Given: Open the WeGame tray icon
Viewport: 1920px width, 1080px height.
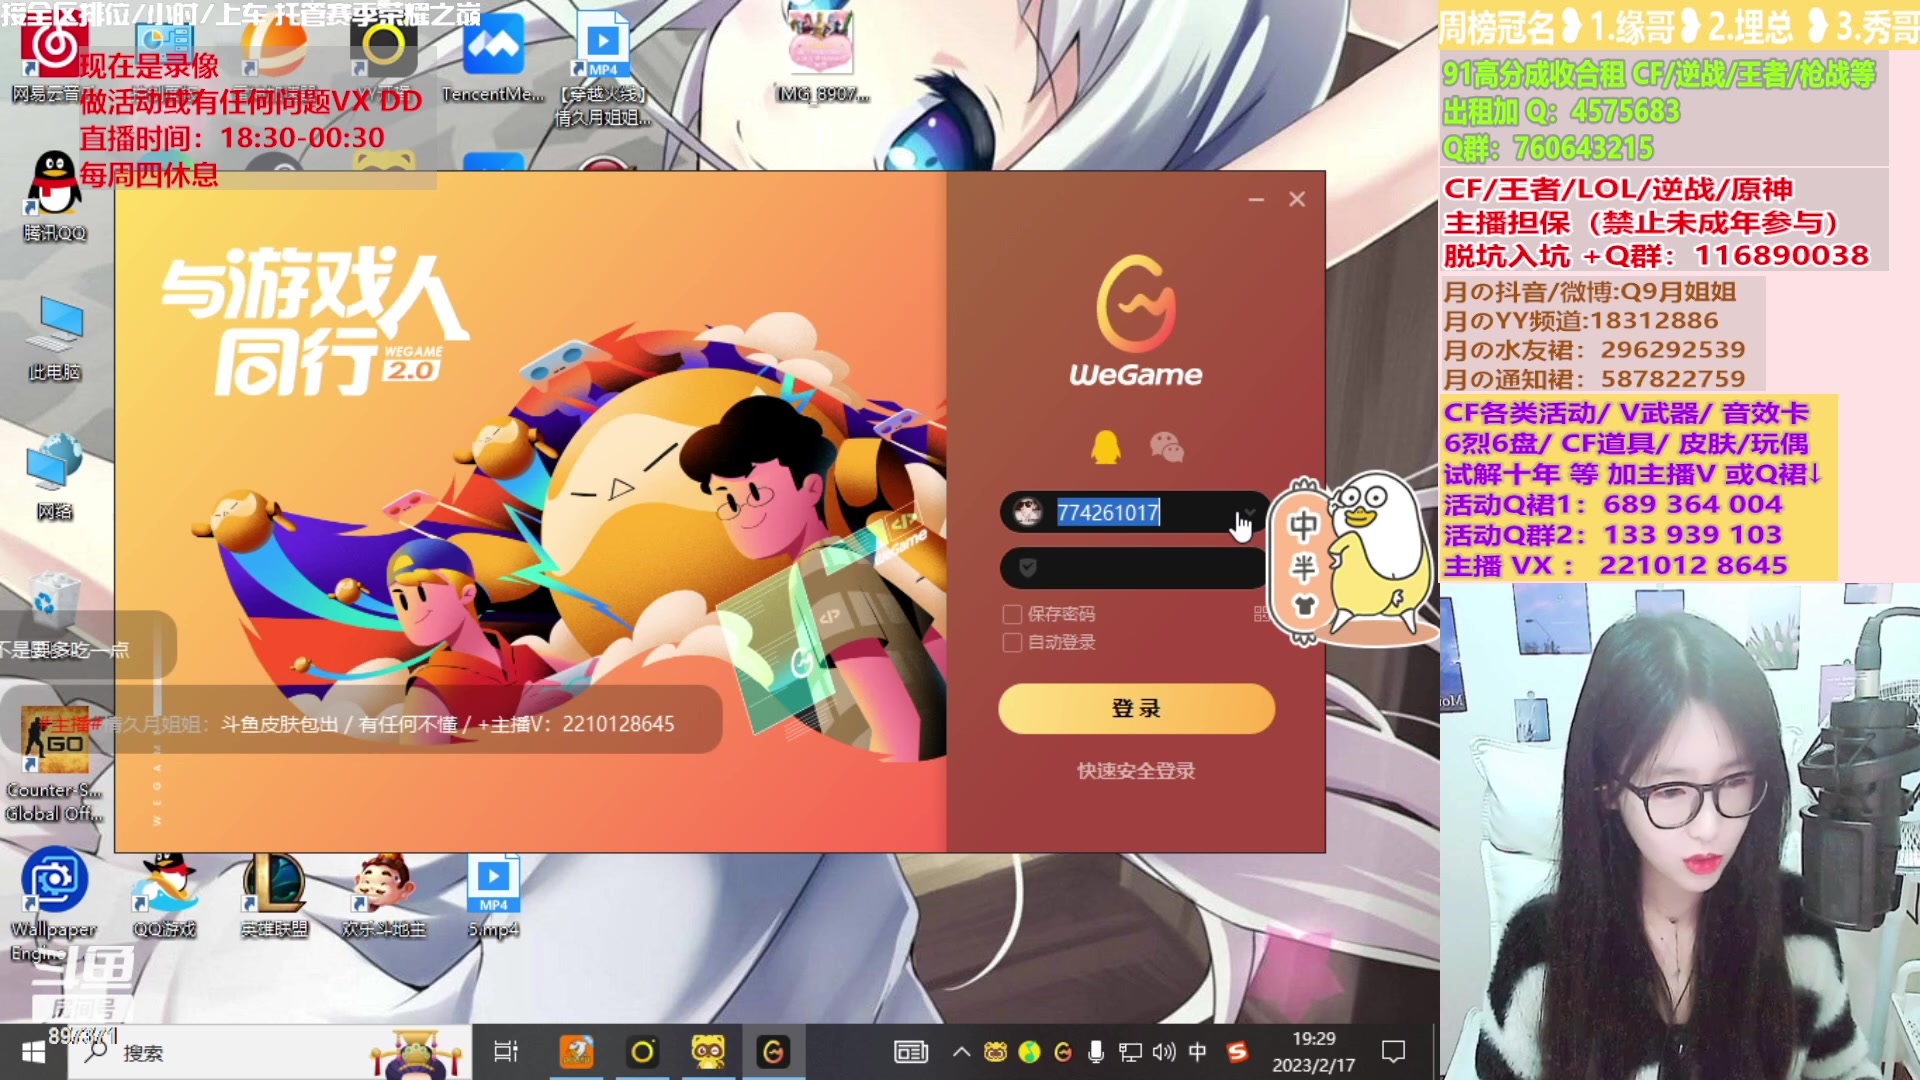Looking at the screenshot, I should coord(1063,1052).
